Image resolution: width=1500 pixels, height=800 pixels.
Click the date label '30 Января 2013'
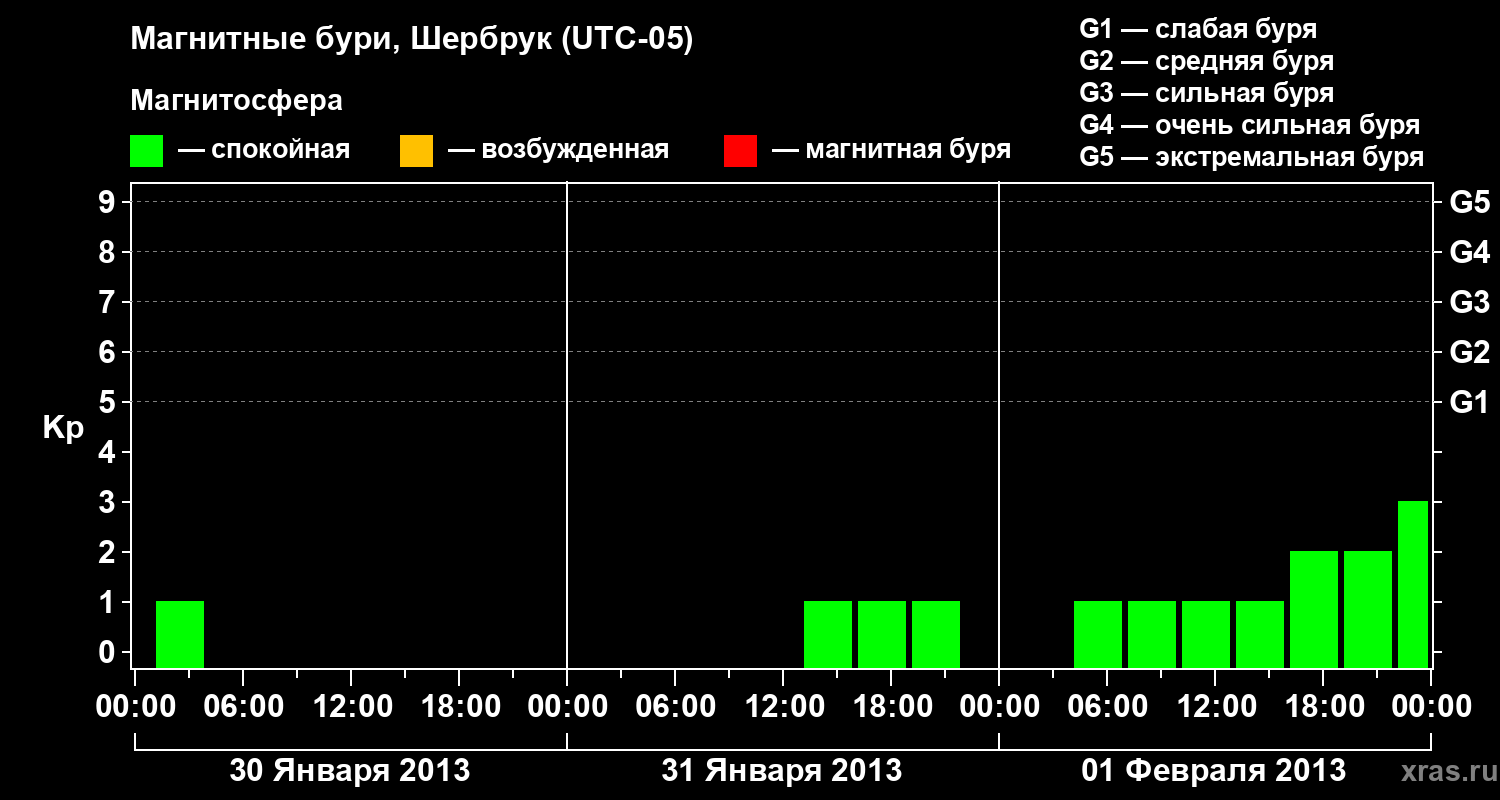[x=350, y=771]
